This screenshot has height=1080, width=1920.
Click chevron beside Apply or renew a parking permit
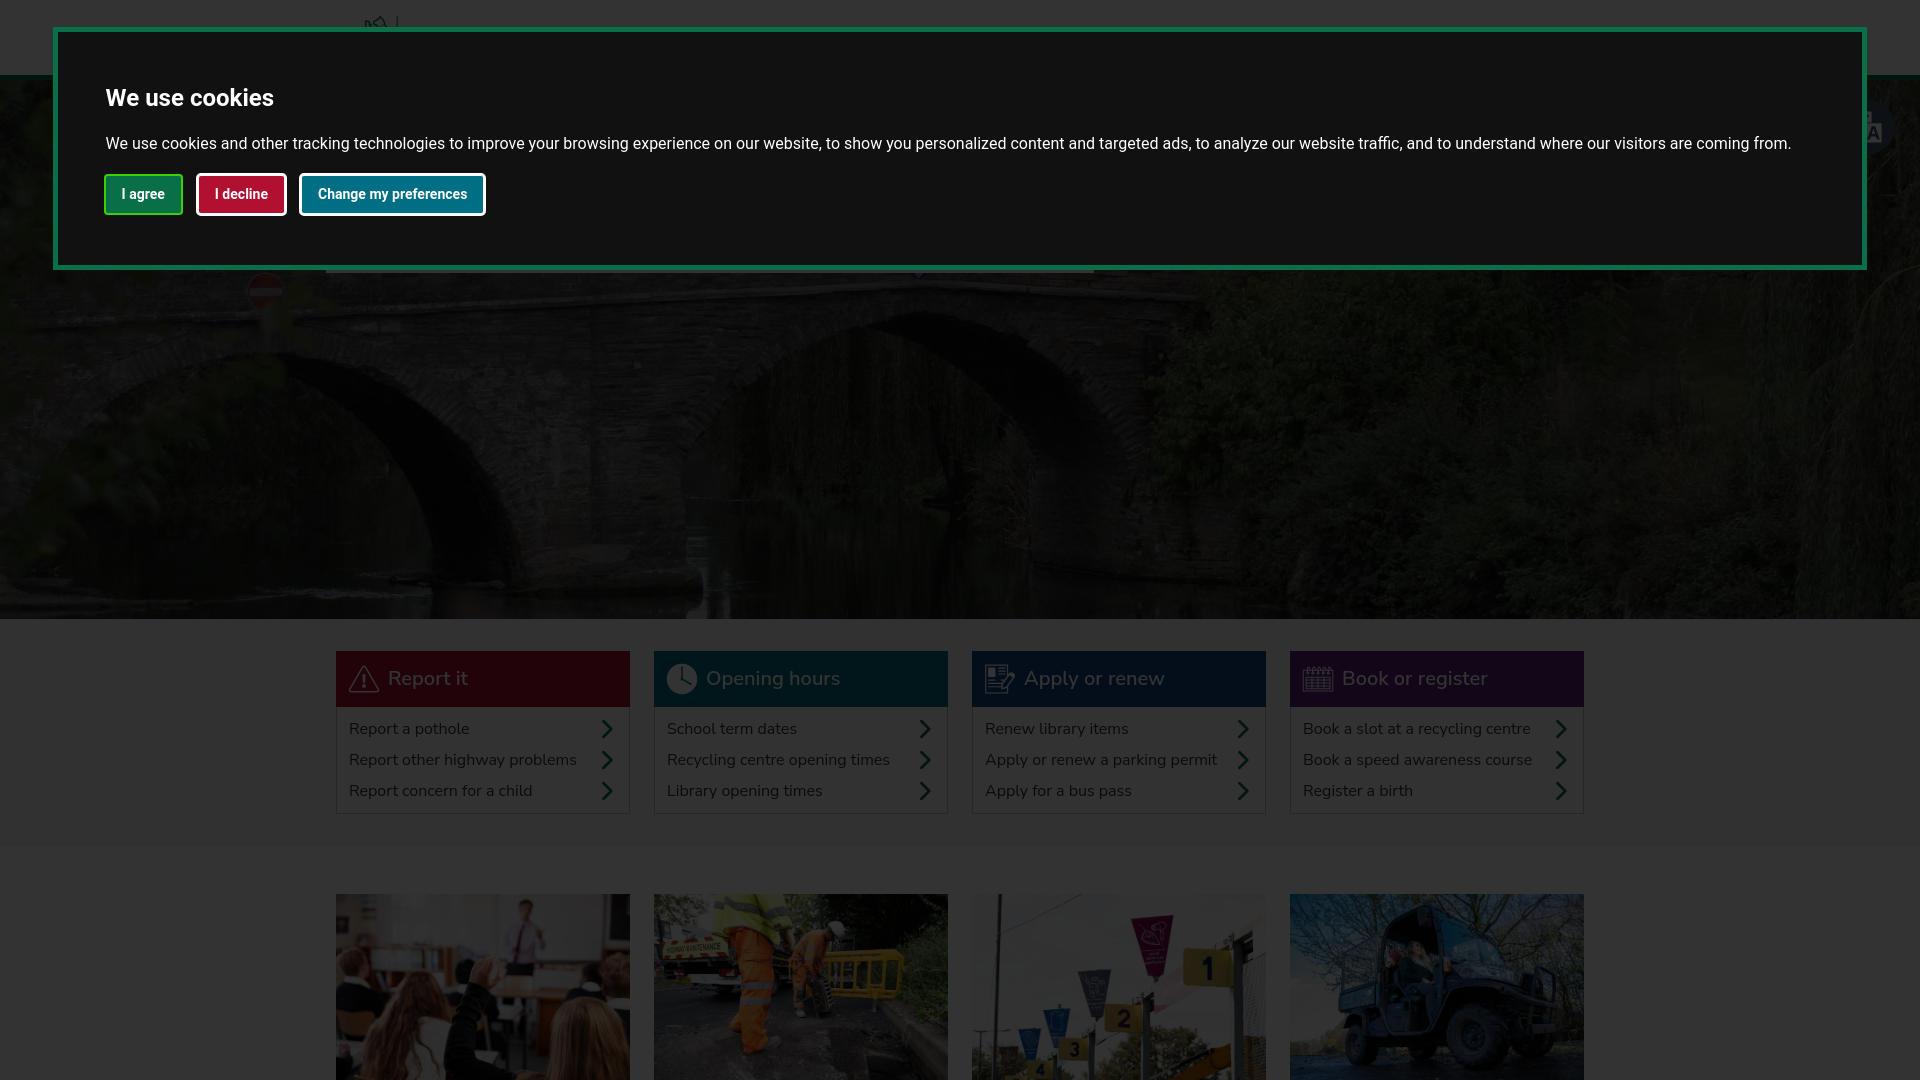pos(1243,760)
